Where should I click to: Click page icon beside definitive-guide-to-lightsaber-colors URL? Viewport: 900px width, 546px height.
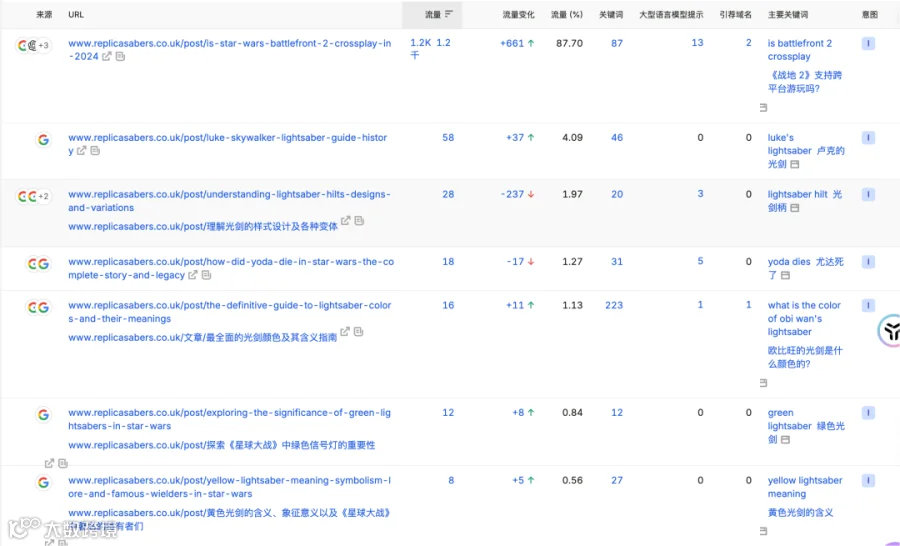(x=359, y=331)
